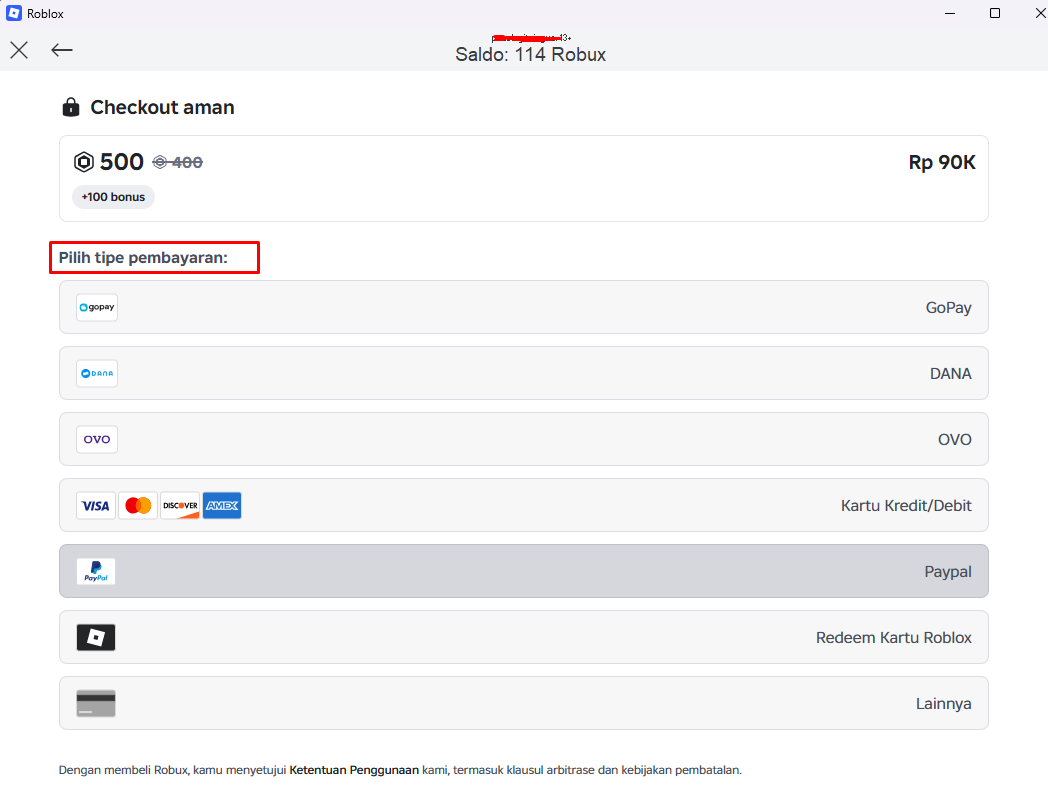Select Redeem Kartu Roblox label
Image resolution: width=1048 pixels, height=812 pixels.
[894, 638]
